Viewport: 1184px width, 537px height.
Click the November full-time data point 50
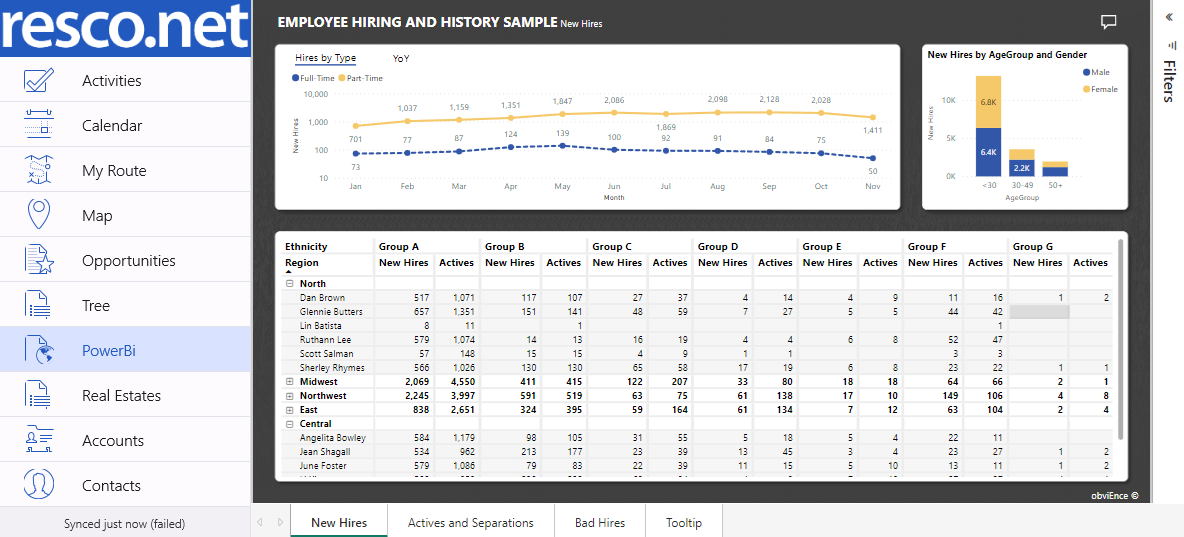pos(873,158)
